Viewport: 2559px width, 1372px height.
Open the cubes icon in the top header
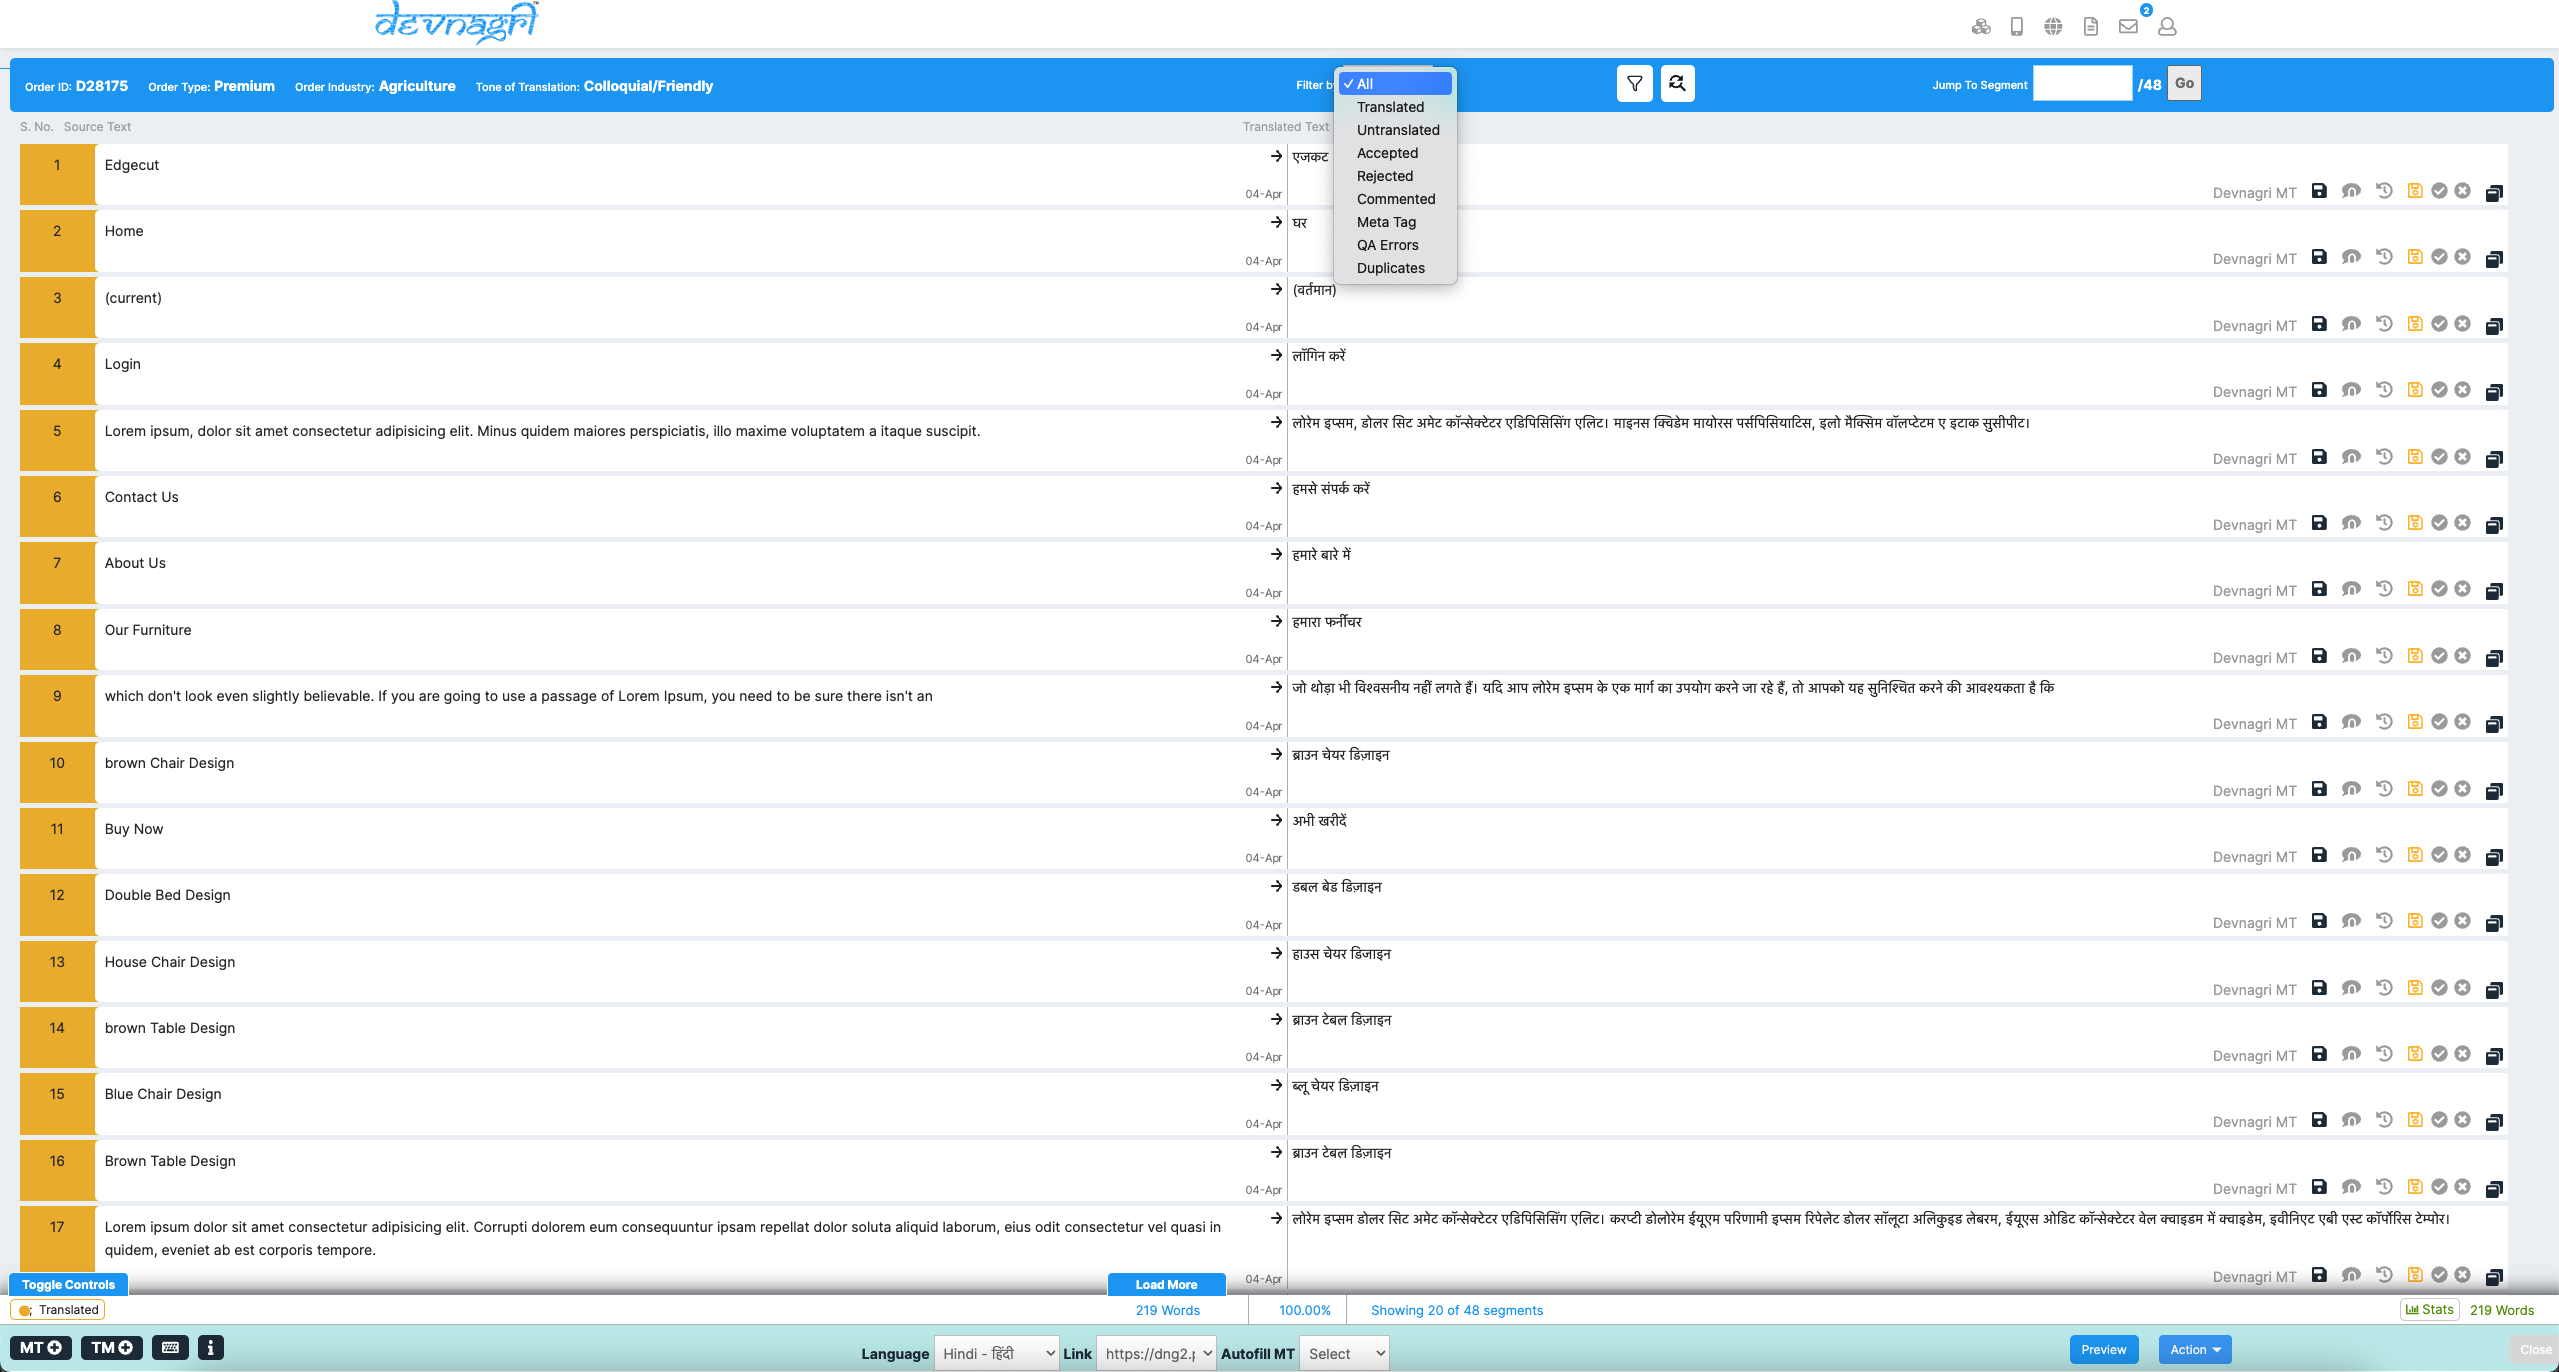click(1981, 27)
